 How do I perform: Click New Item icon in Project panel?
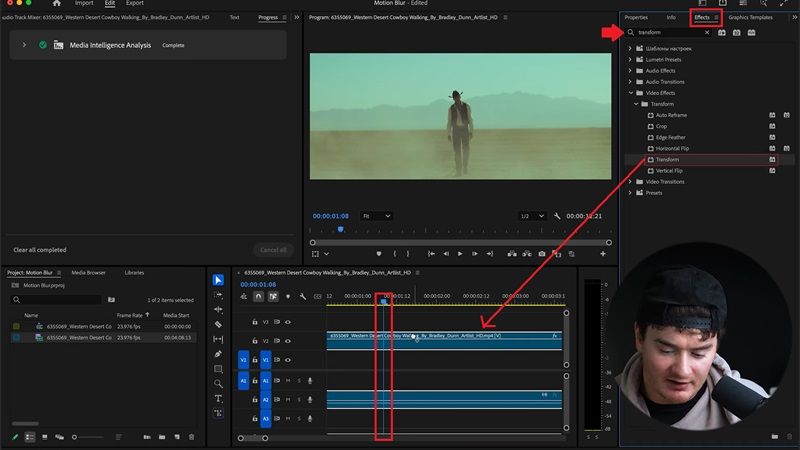click(177, 437)
